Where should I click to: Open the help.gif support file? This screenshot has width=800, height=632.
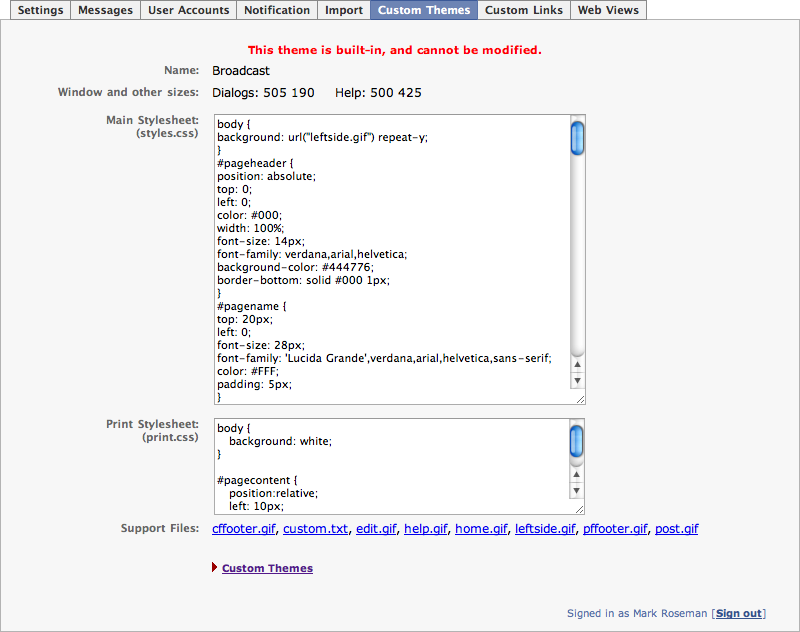pyautogui.click(x=426, y=529)
